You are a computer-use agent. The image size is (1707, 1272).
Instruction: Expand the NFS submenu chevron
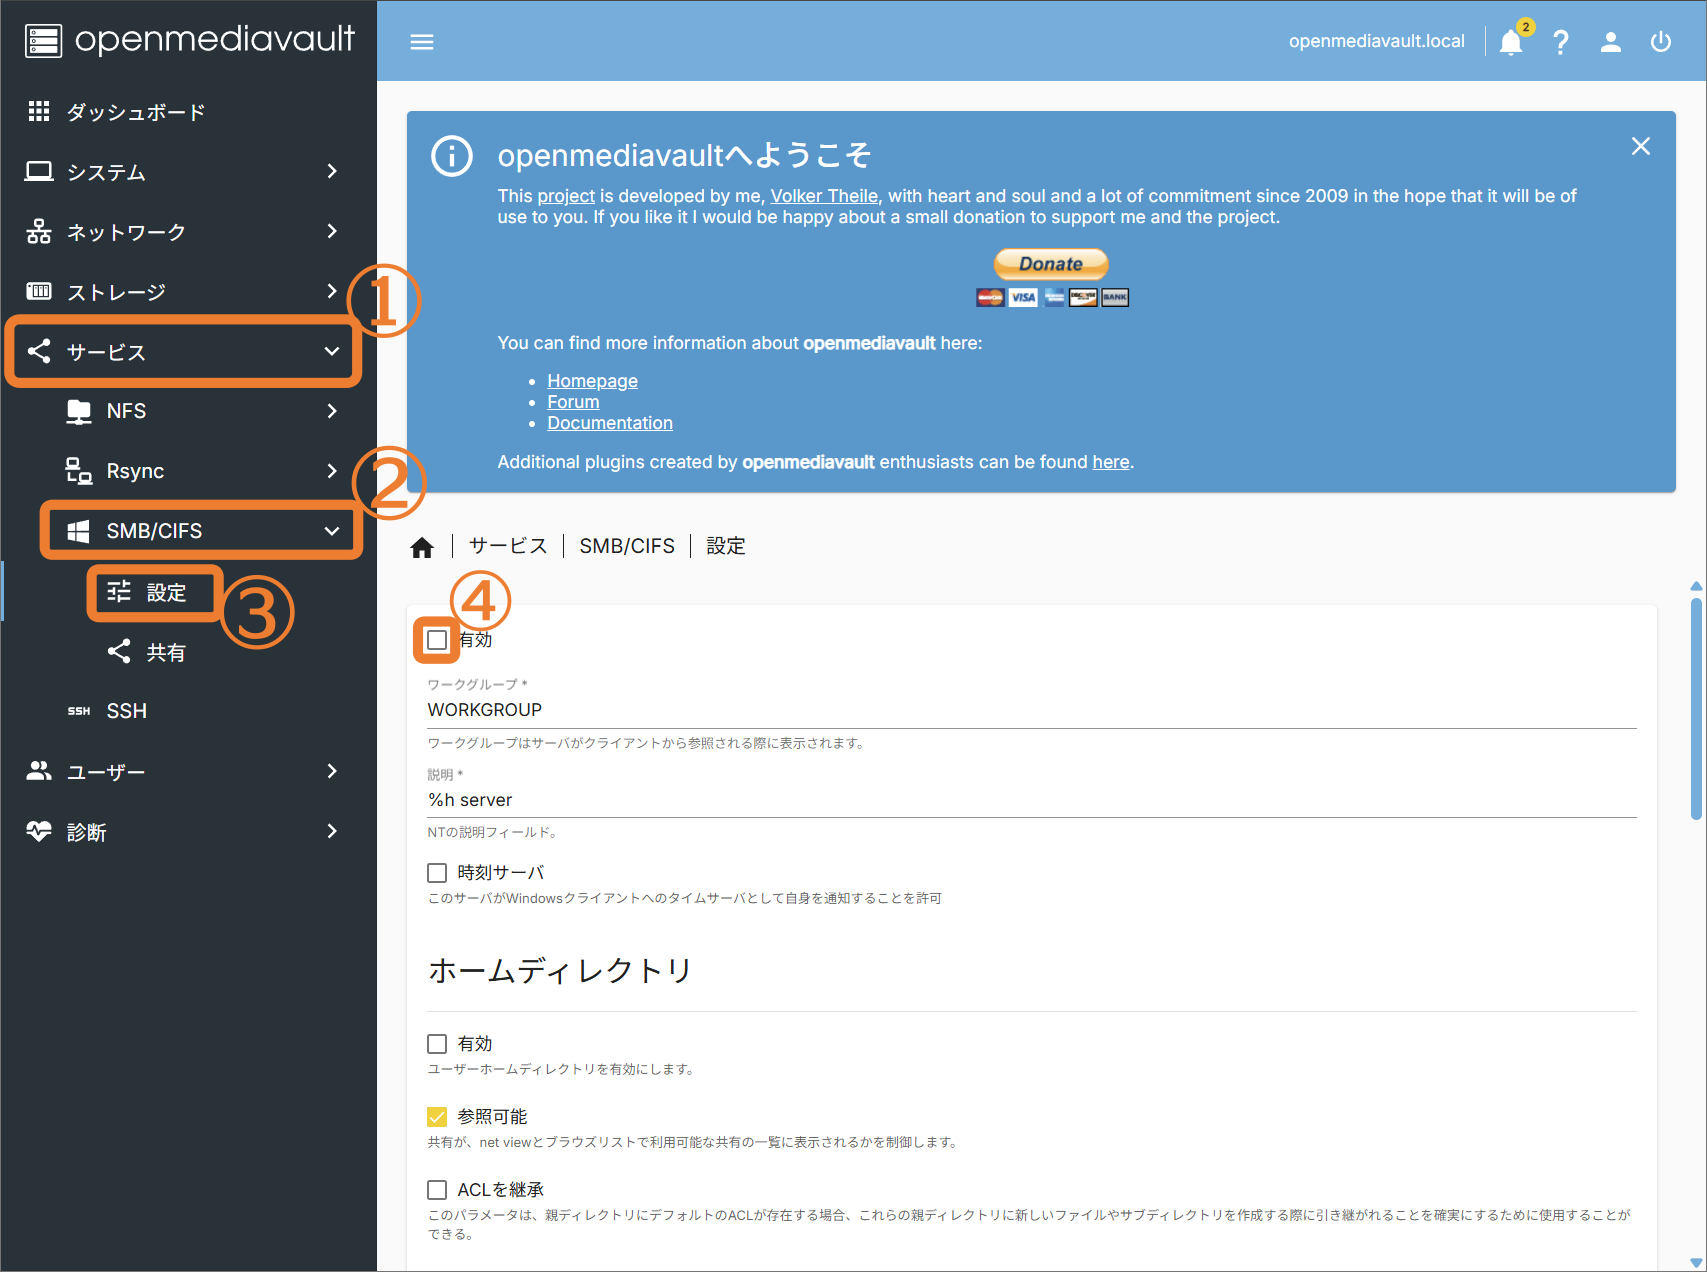point(332,411)
